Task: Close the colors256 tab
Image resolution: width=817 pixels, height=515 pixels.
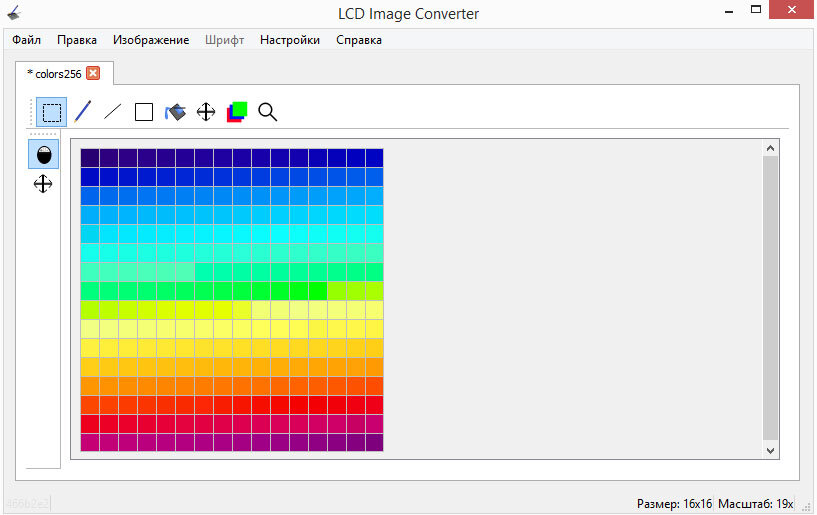Action: point(93,73)
